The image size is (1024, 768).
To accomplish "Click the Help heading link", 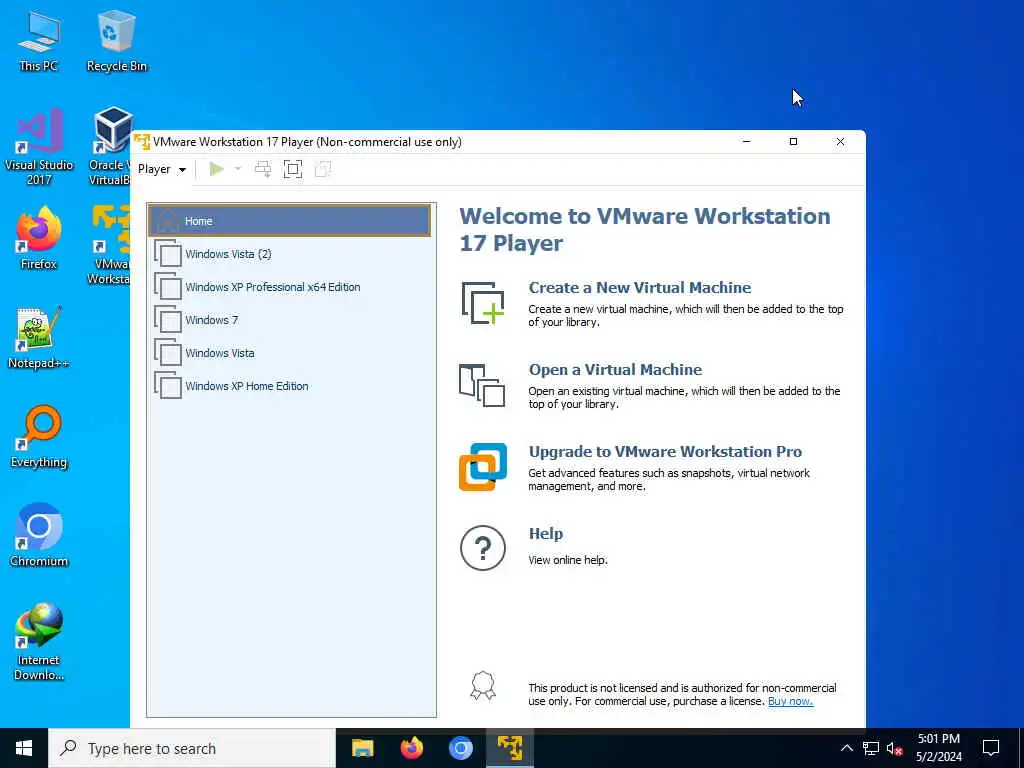I will (545, 534).
